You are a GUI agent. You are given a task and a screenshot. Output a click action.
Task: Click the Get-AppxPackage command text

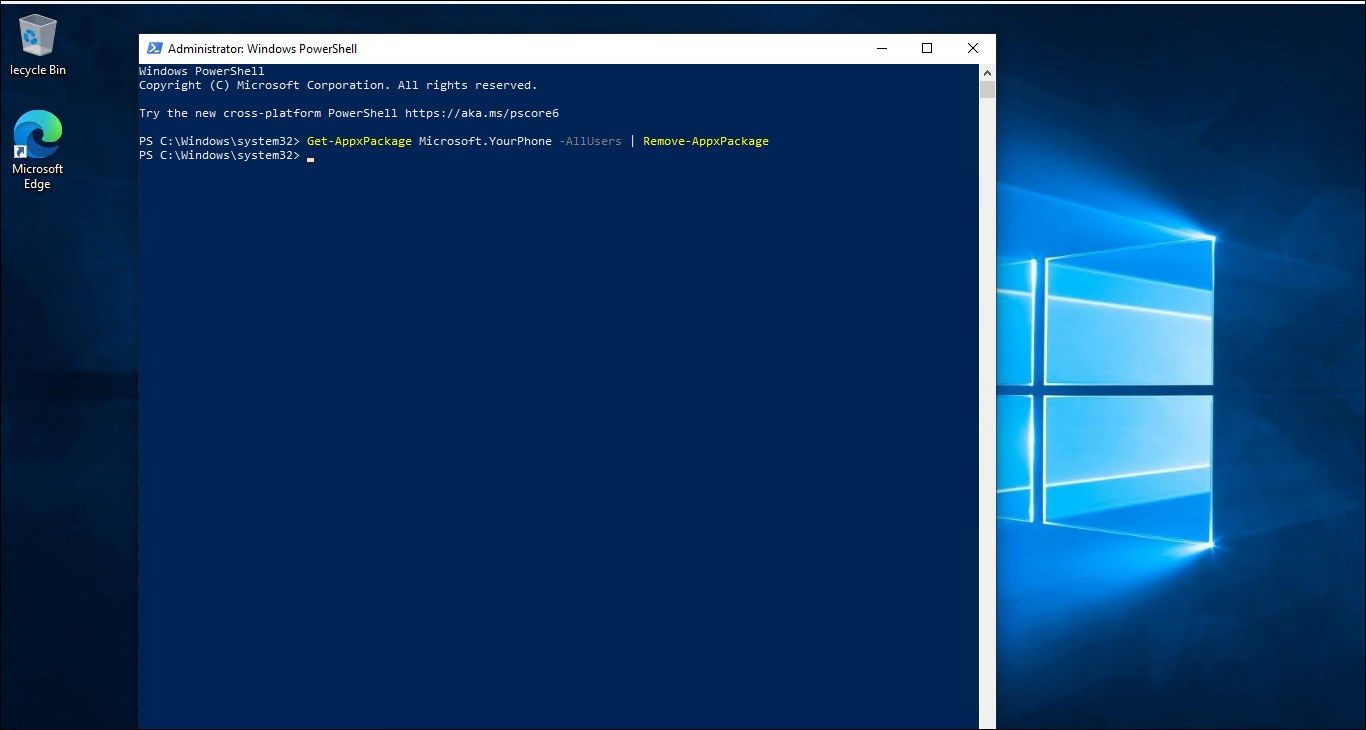pos(358,141)
